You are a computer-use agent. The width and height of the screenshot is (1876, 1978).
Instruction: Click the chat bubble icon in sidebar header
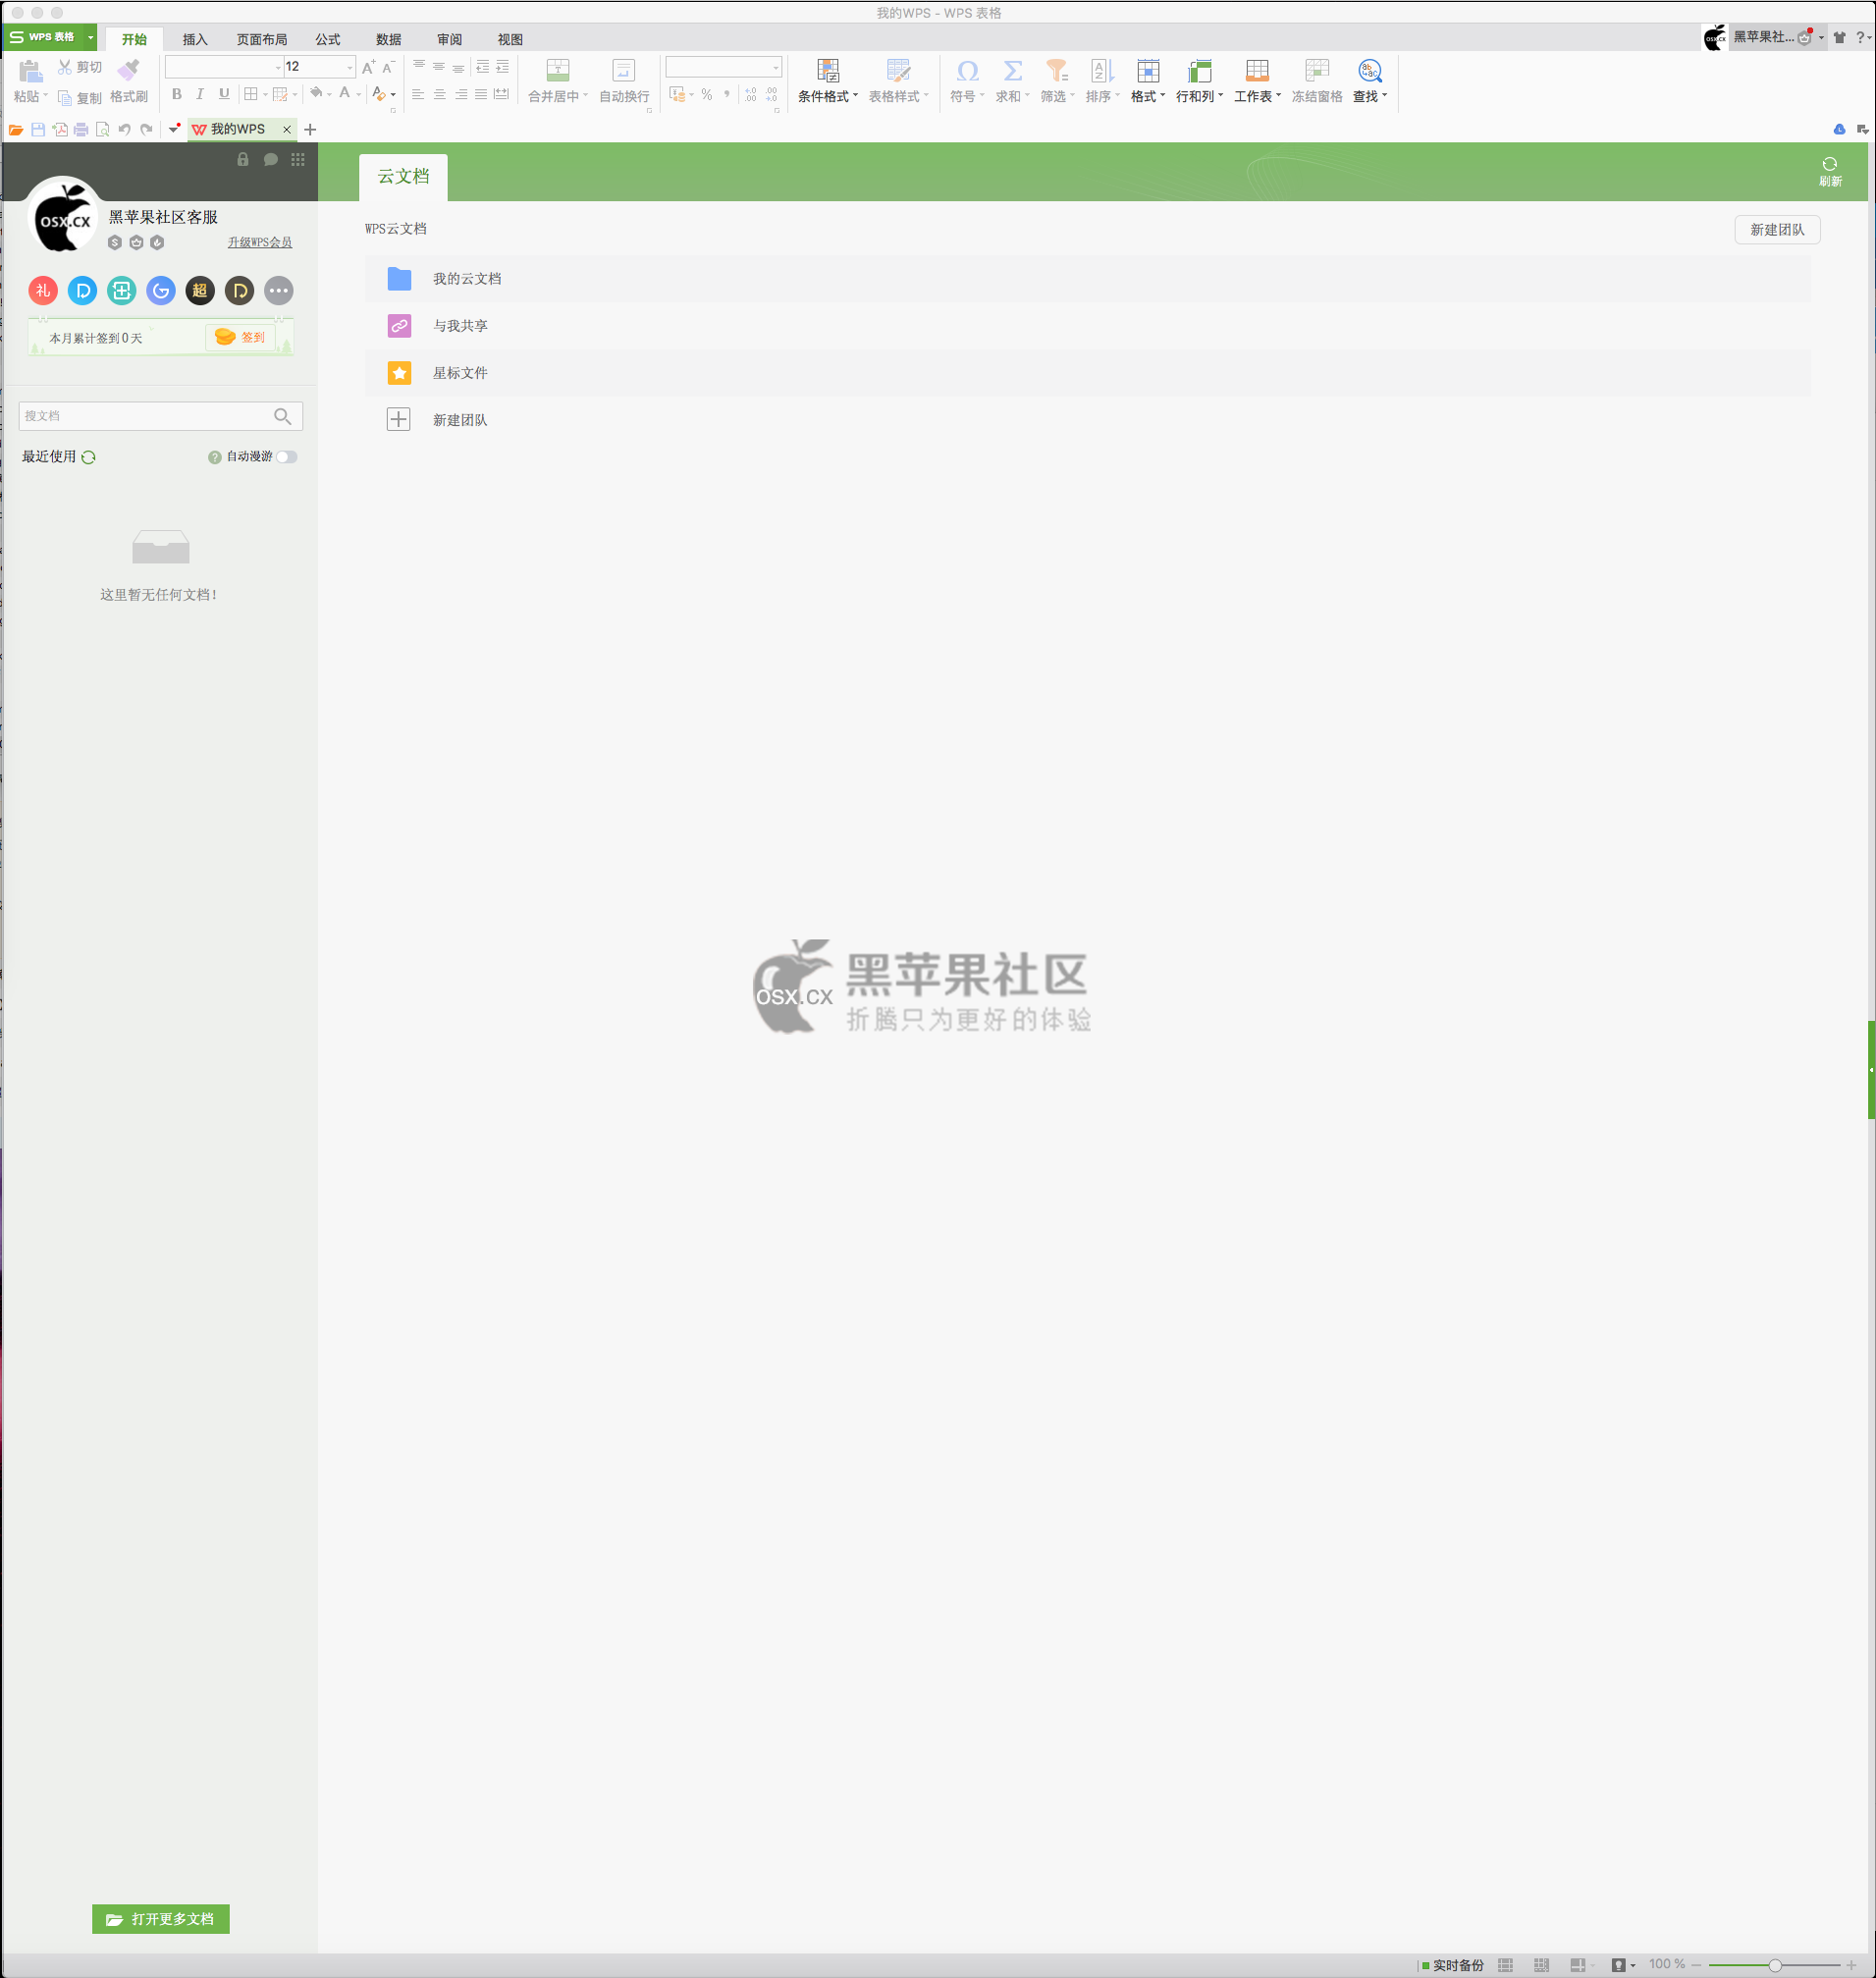pyautogui.click(x=270, y=159)
